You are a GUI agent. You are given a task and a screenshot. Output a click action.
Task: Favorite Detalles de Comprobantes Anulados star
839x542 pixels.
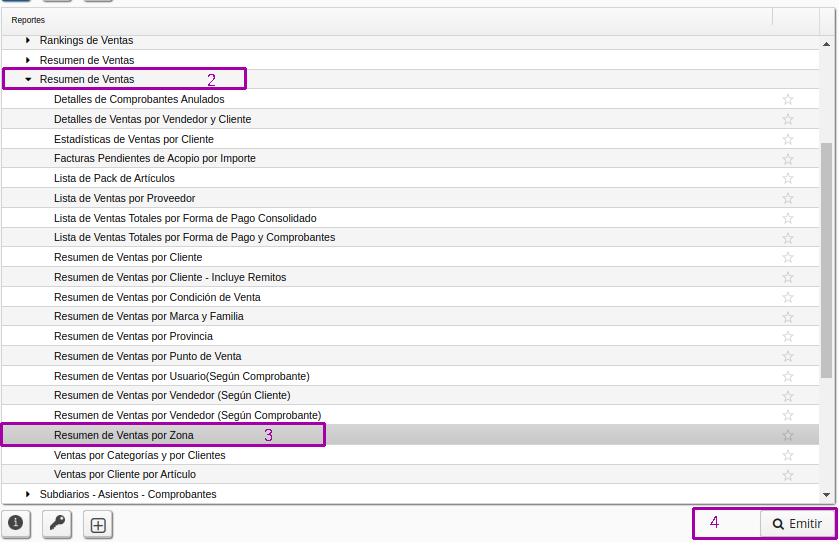[788, 99]
